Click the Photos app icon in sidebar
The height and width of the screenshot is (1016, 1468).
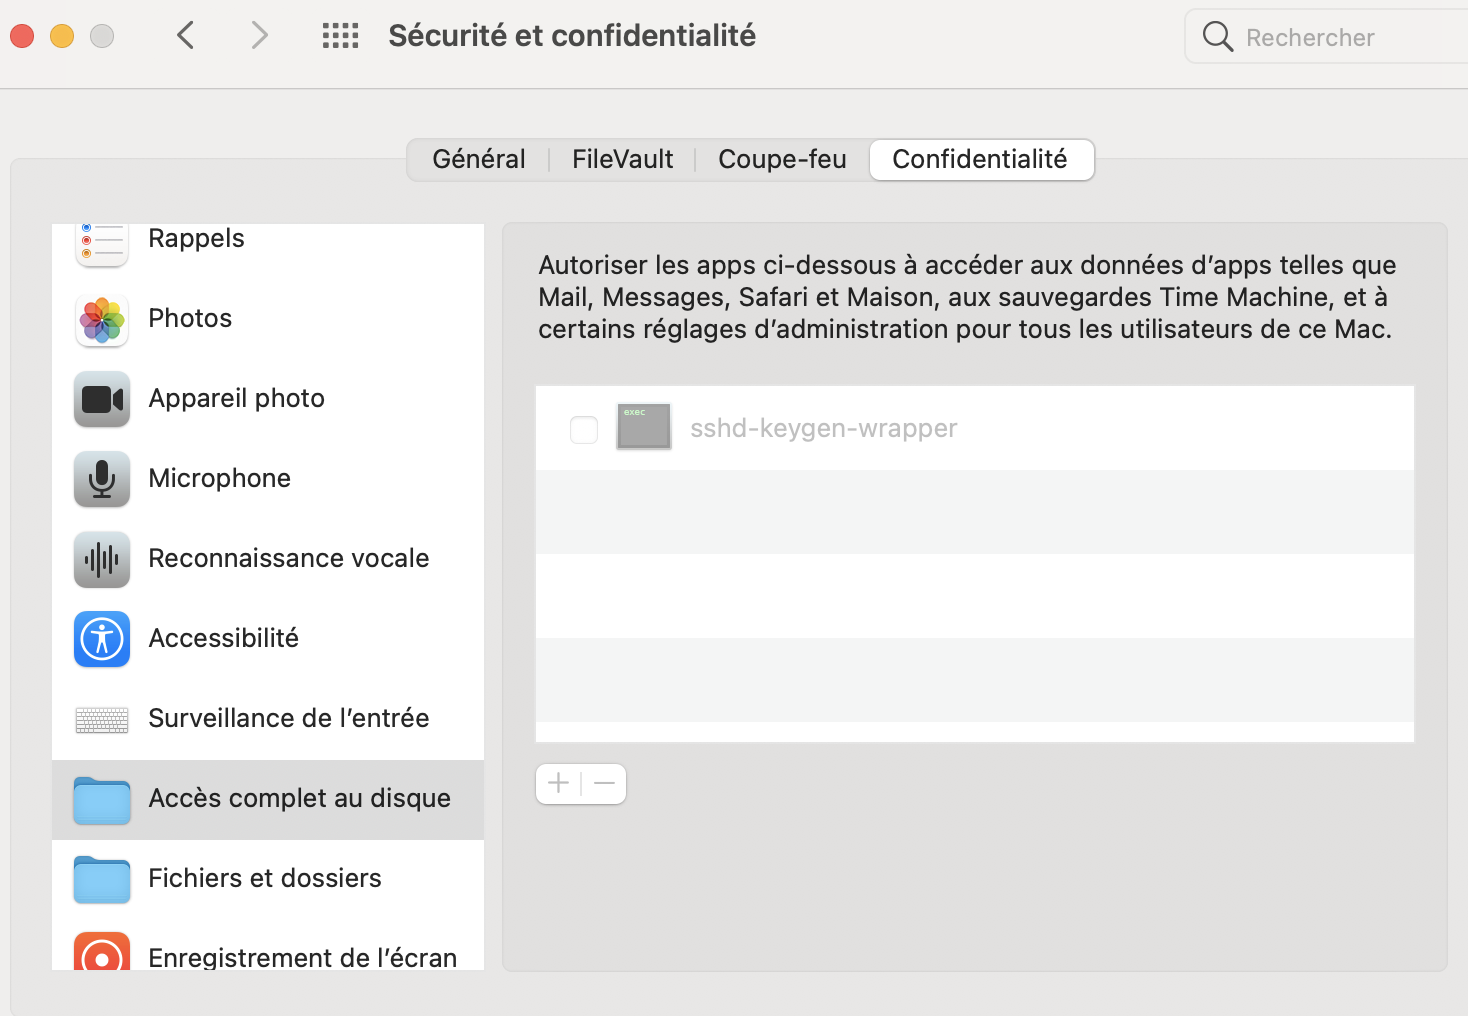(102, 320)
